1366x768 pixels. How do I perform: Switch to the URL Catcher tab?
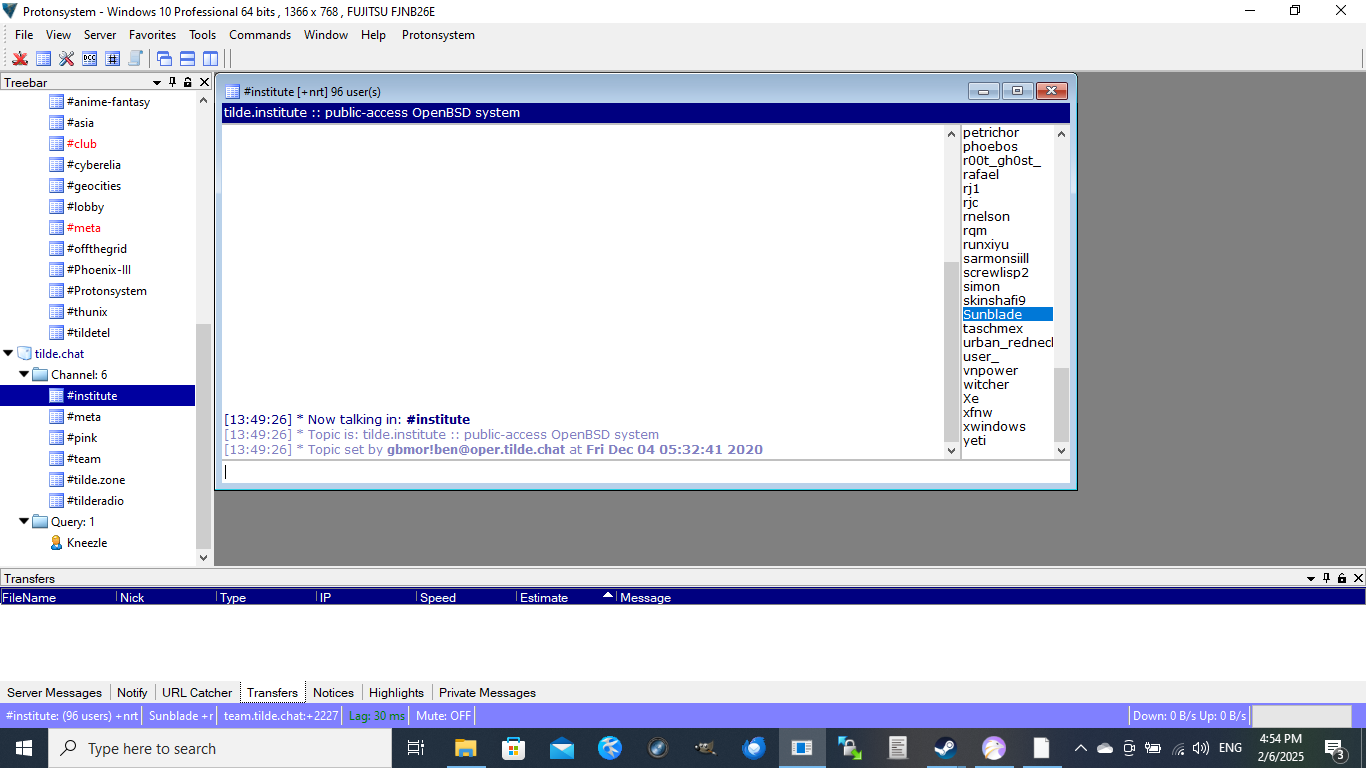pos(197,692)
